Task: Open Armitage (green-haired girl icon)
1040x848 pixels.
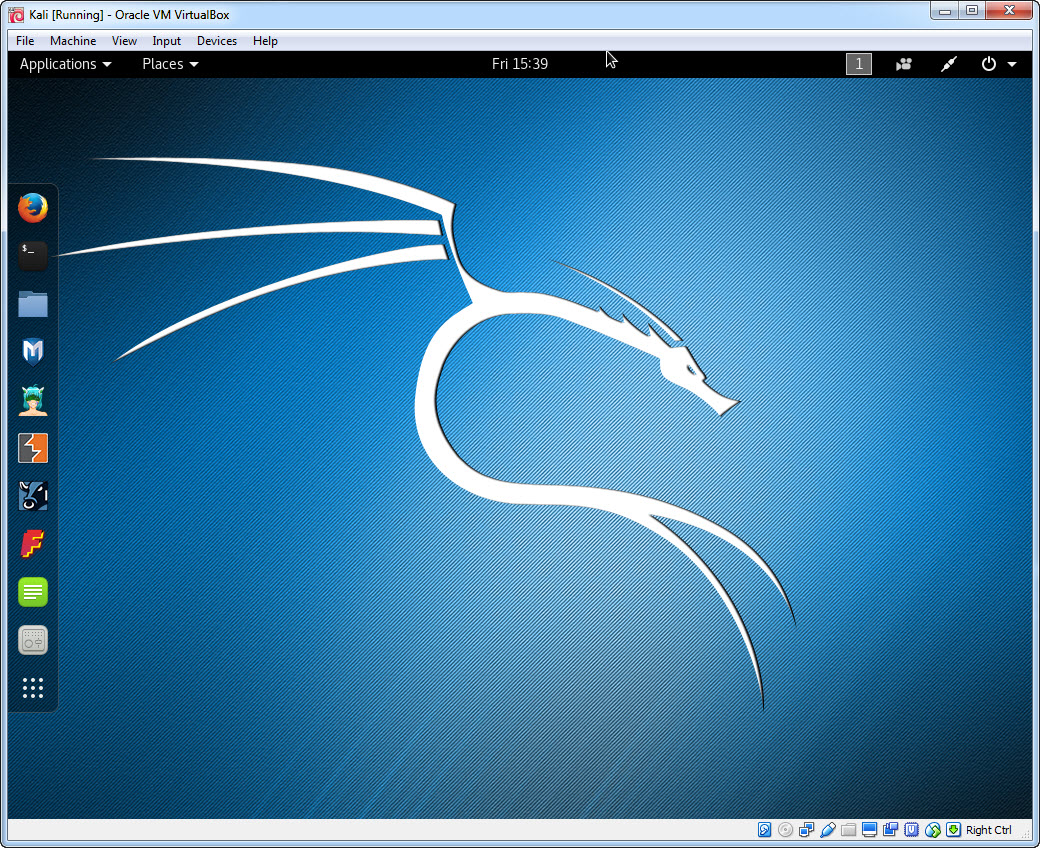Action: click(x=32, y=400)
